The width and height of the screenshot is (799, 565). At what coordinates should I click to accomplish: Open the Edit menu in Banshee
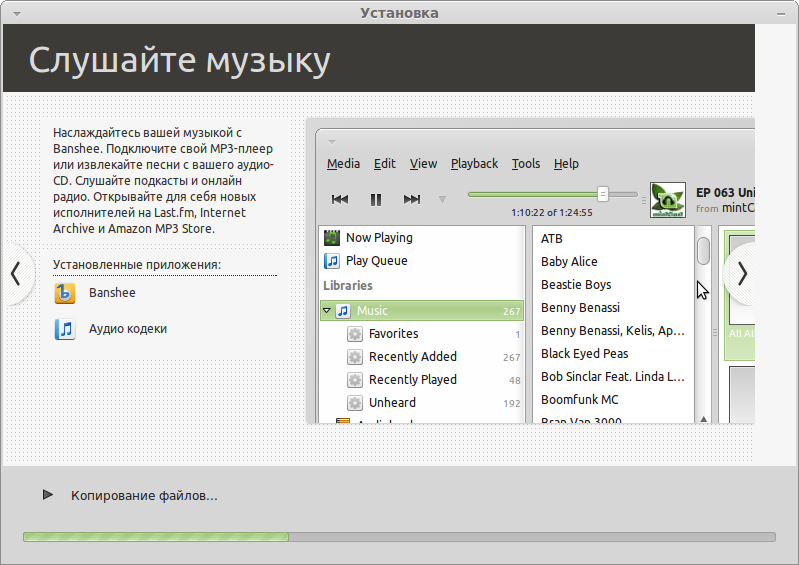point(385,164)
